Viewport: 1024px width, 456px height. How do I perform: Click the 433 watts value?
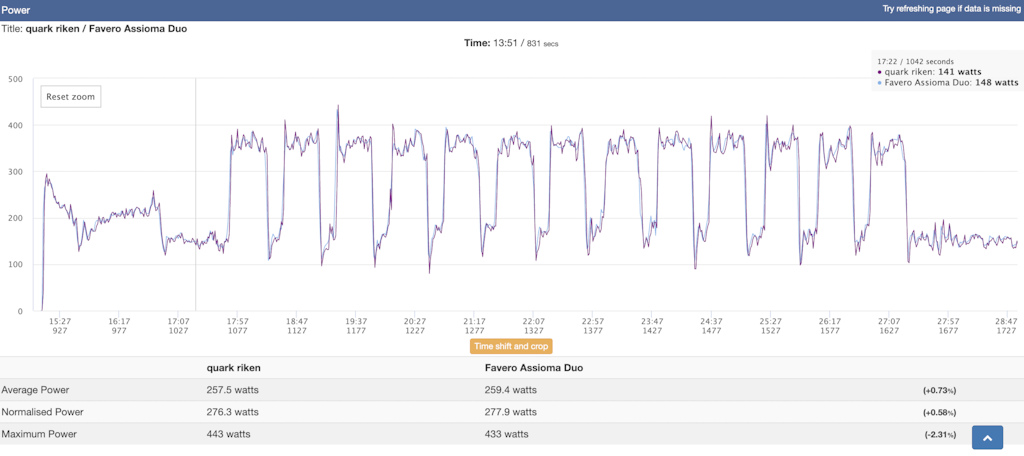(x=507, y=434)
